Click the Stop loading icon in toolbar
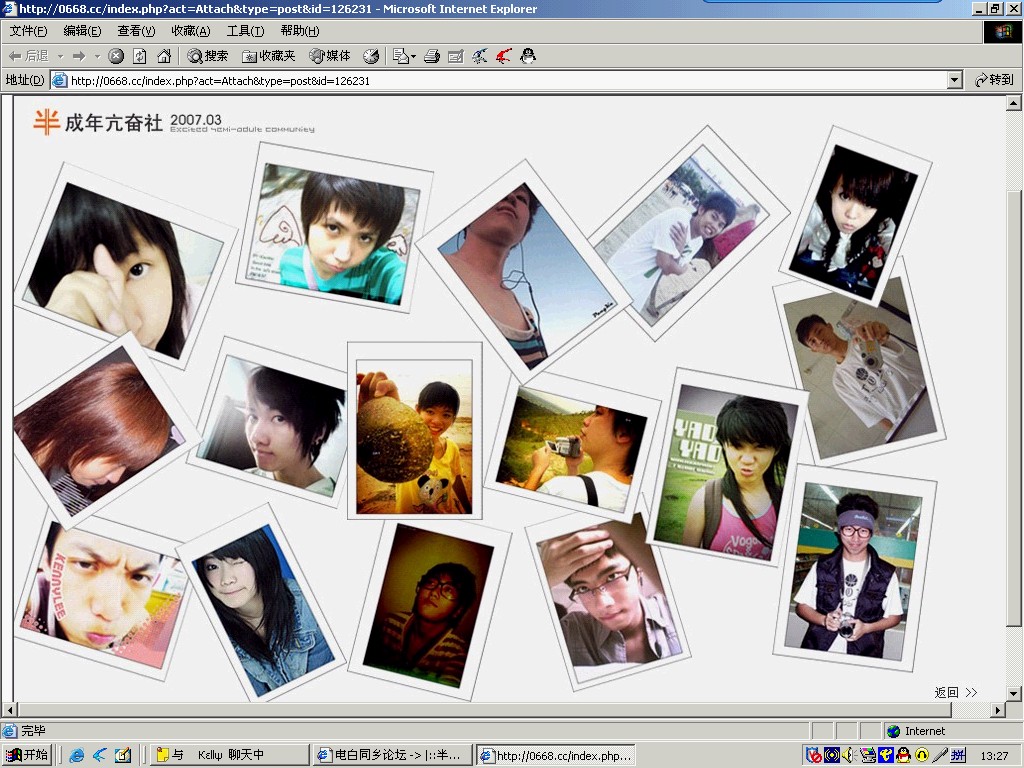Viewport: 1024px width, 768px height. [x=116, y=56]
